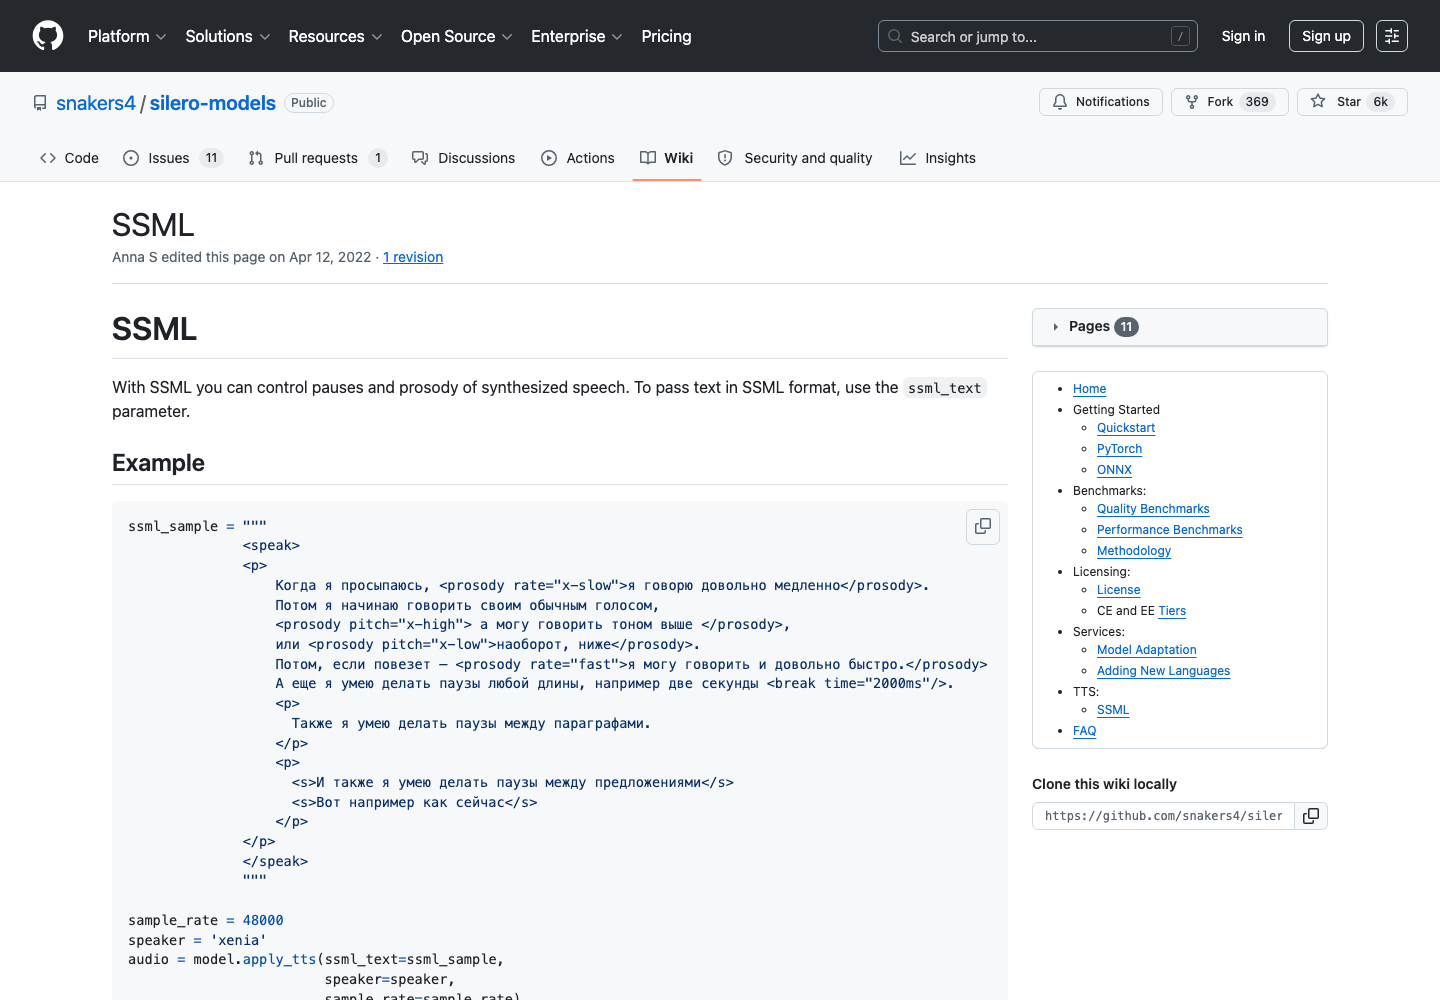Click the Sign up button
Viewport: 1440px width, 1000px height.
[x=1326, y=36]
